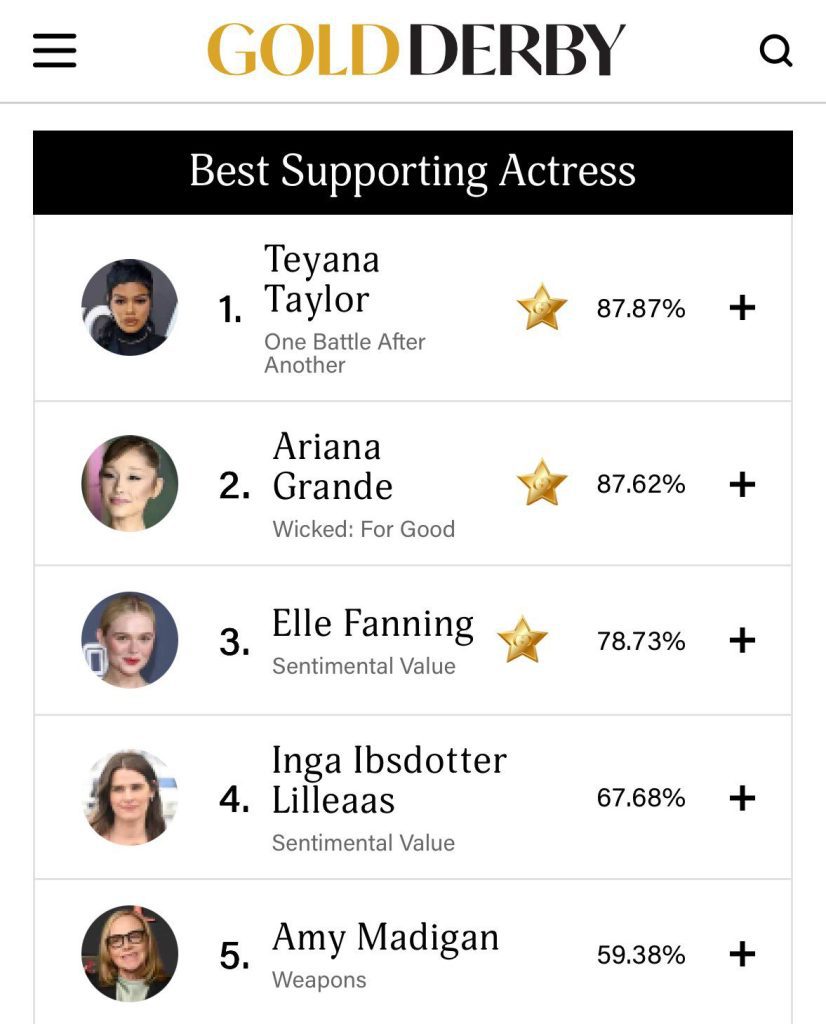The height and width of the screenshot is (1024, 826).
Task: Click Elle Fanning's profile photo
Action: click(x=129, y=640)
